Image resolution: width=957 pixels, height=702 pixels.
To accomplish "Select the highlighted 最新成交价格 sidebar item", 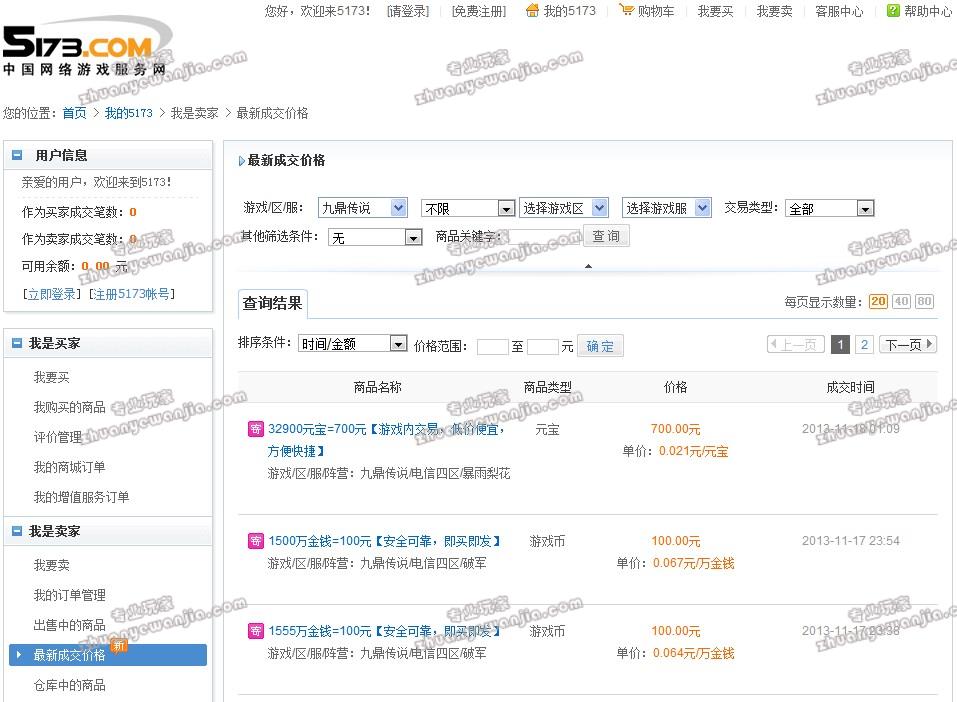I will coord(108,655).
